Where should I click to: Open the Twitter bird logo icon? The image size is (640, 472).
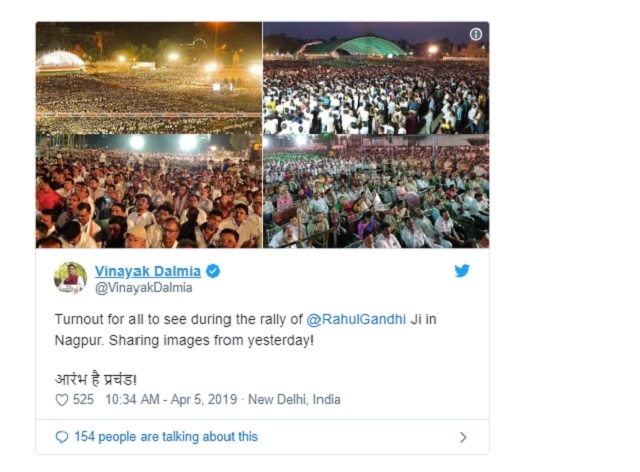point(462,270)
